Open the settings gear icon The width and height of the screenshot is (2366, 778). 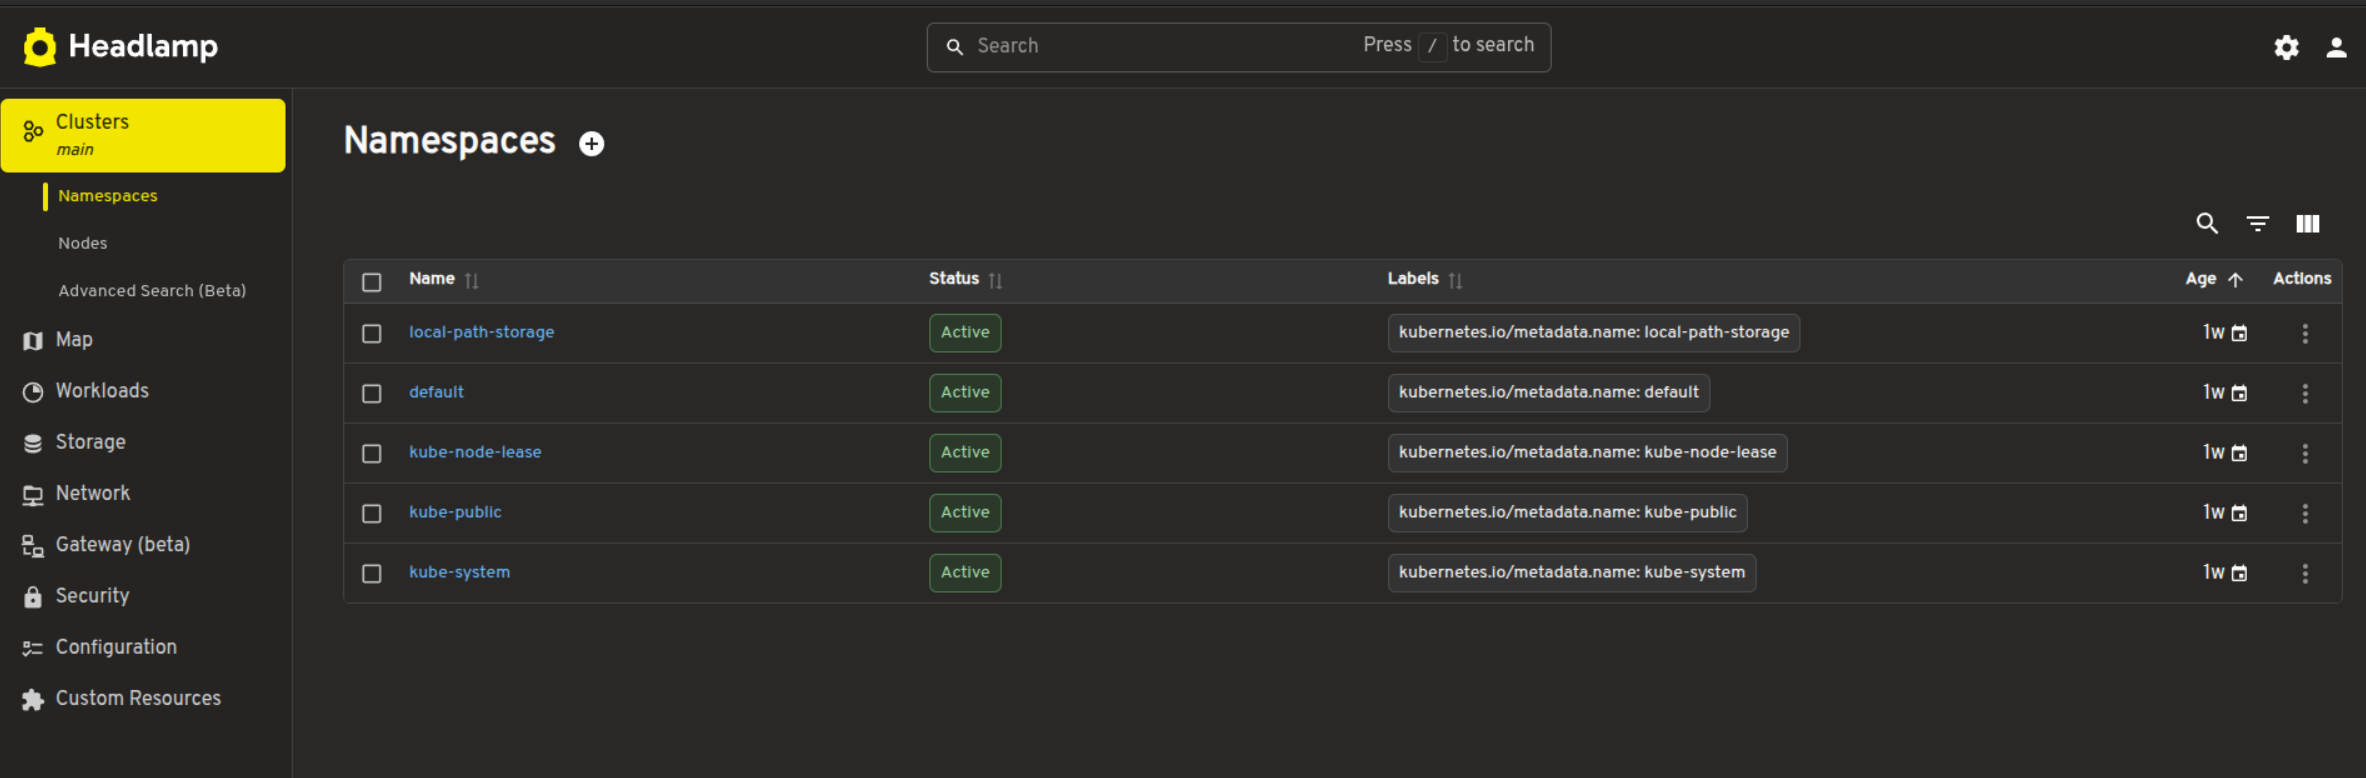(x=2286, y=47)
